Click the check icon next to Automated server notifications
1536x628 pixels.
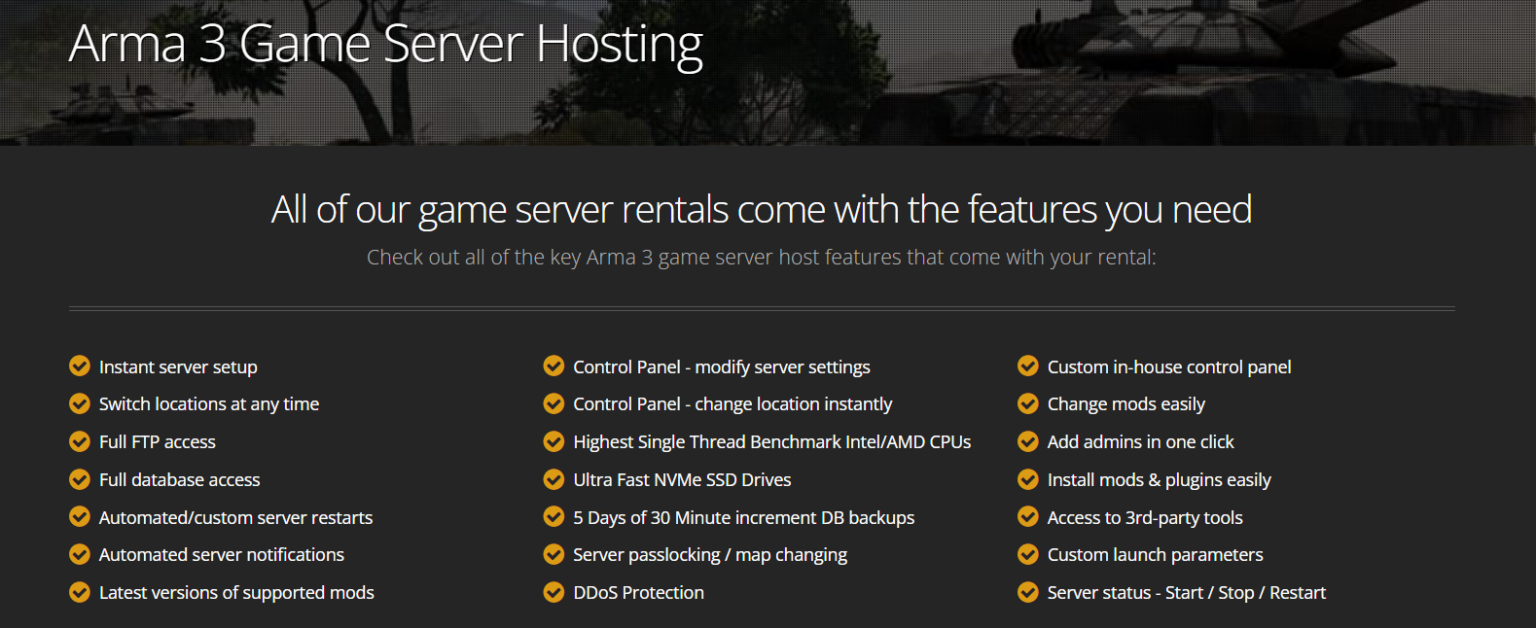click(80, 555)
